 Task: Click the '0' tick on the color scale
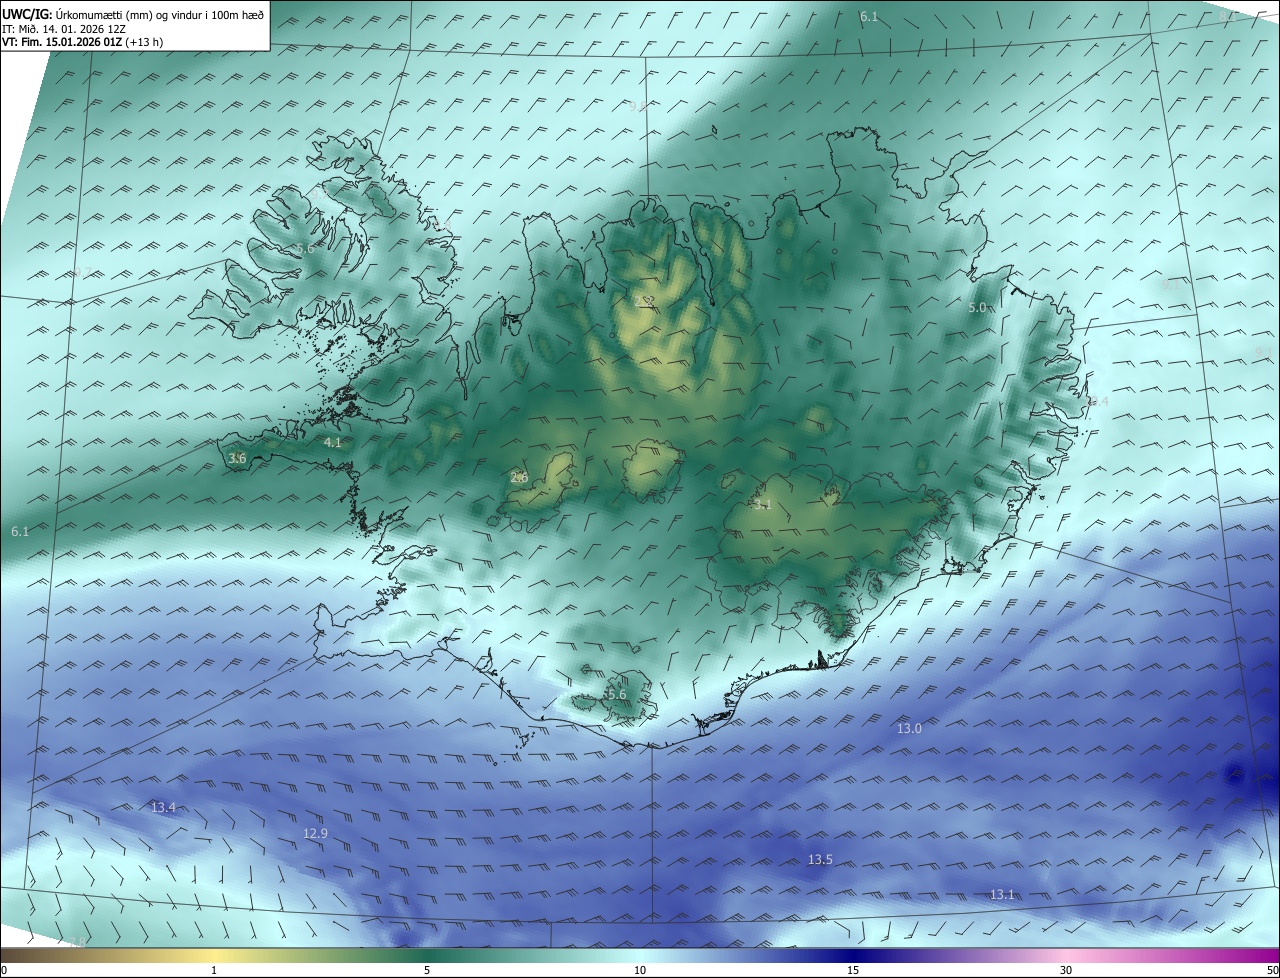[4, 970]
